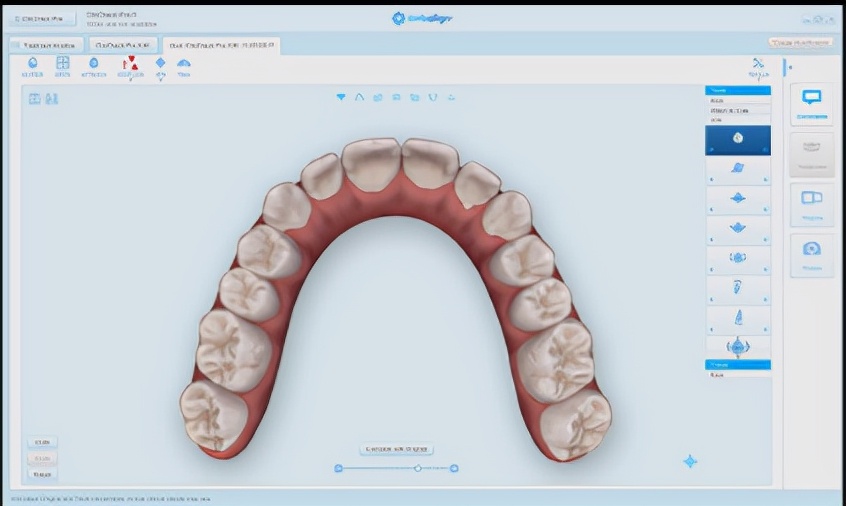Open the crossed tools icon at top right
Image resolution: width=846 pixels, height=506 pixels.
point(758,65)
